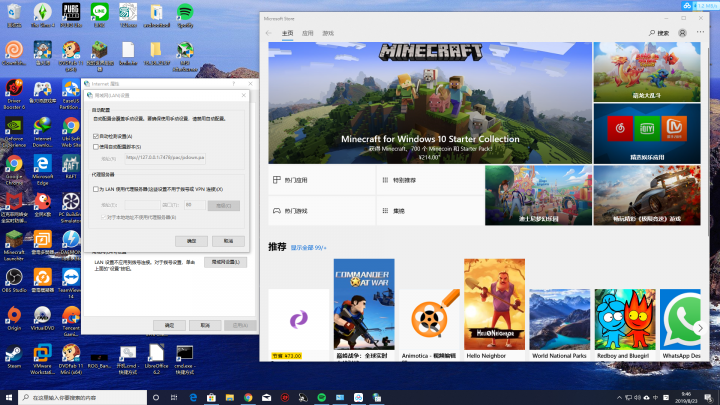Select the Minecraft Launcher desktop icon
This screenshot has width=720, height=405.
14,246
